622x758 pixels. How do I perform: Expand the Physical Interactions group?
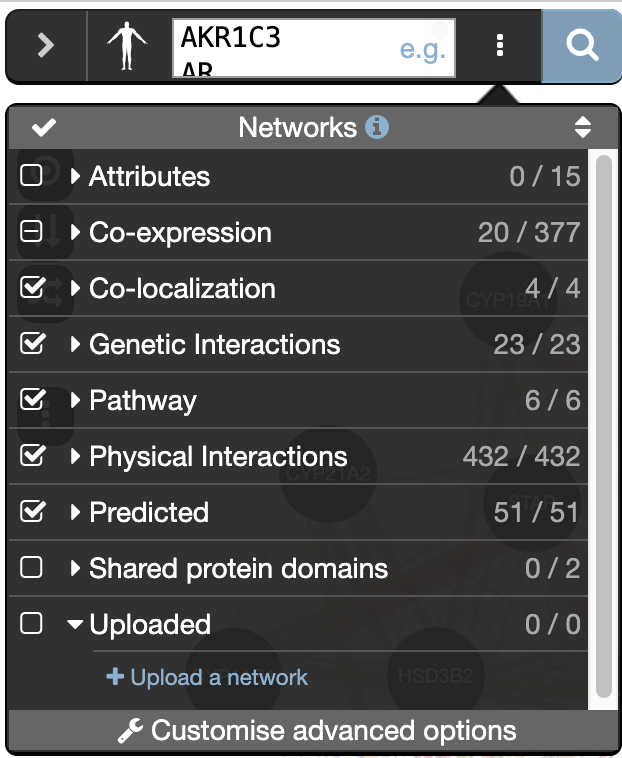pyautogui.click(x=76, y=457)
